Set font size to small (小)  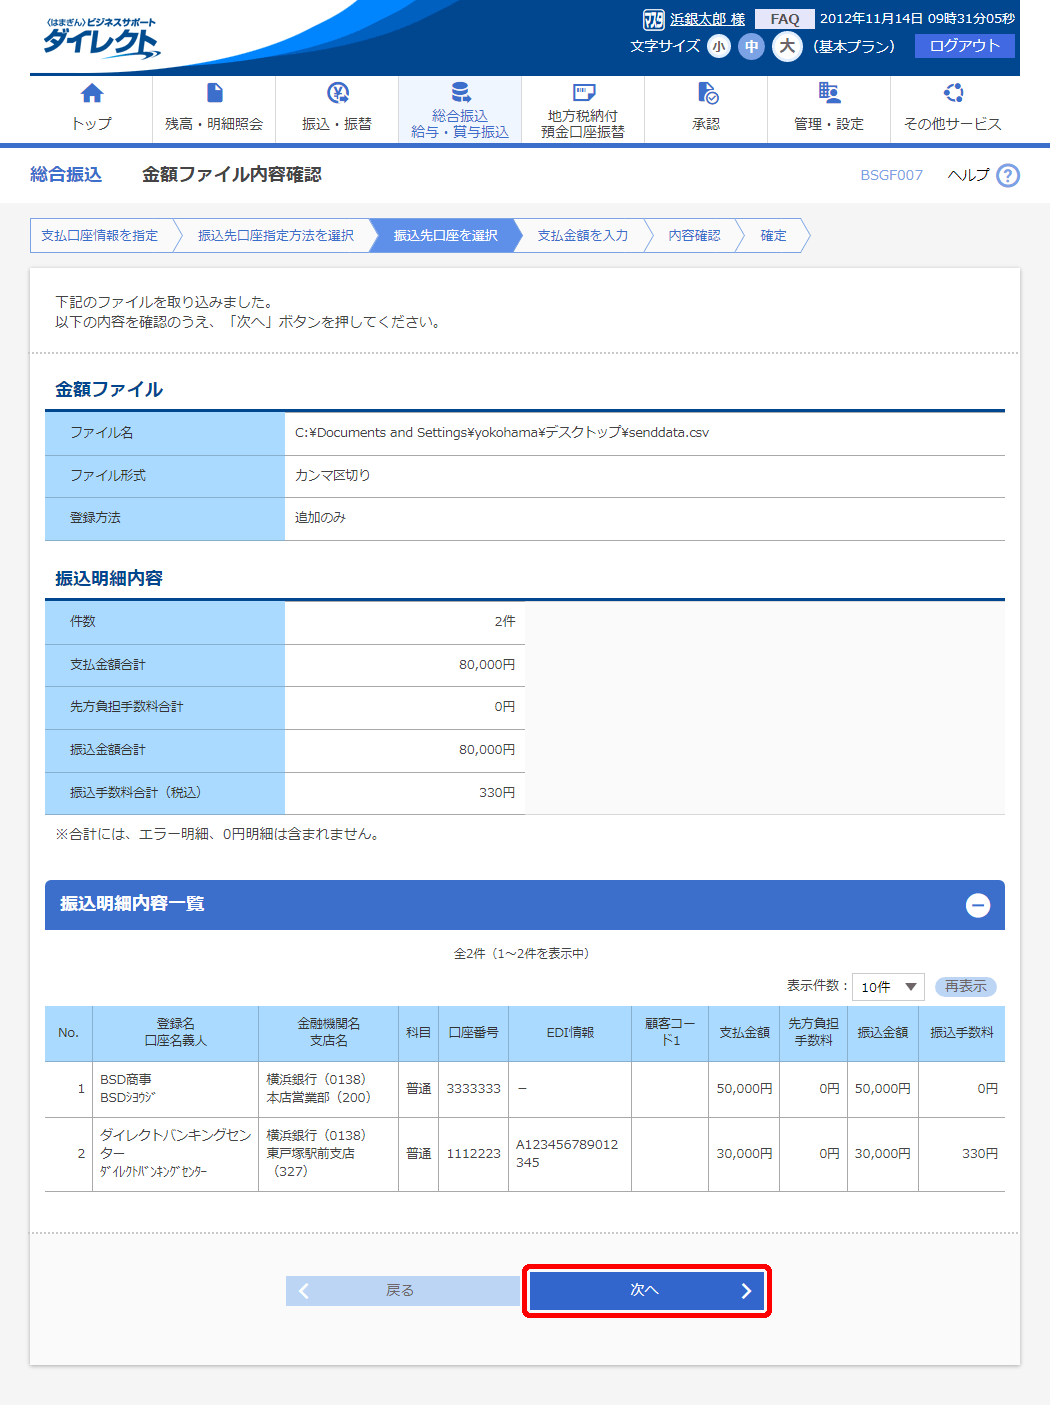719,46
